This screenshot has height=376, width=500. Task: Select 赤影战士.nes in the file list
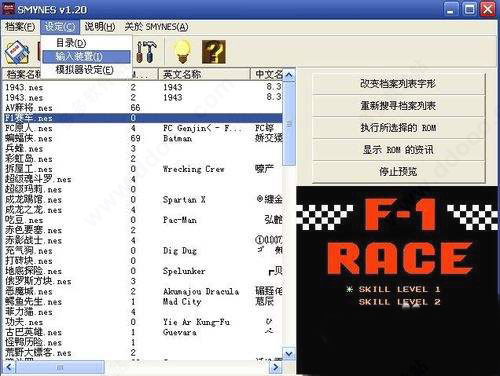tap(33, 241)
